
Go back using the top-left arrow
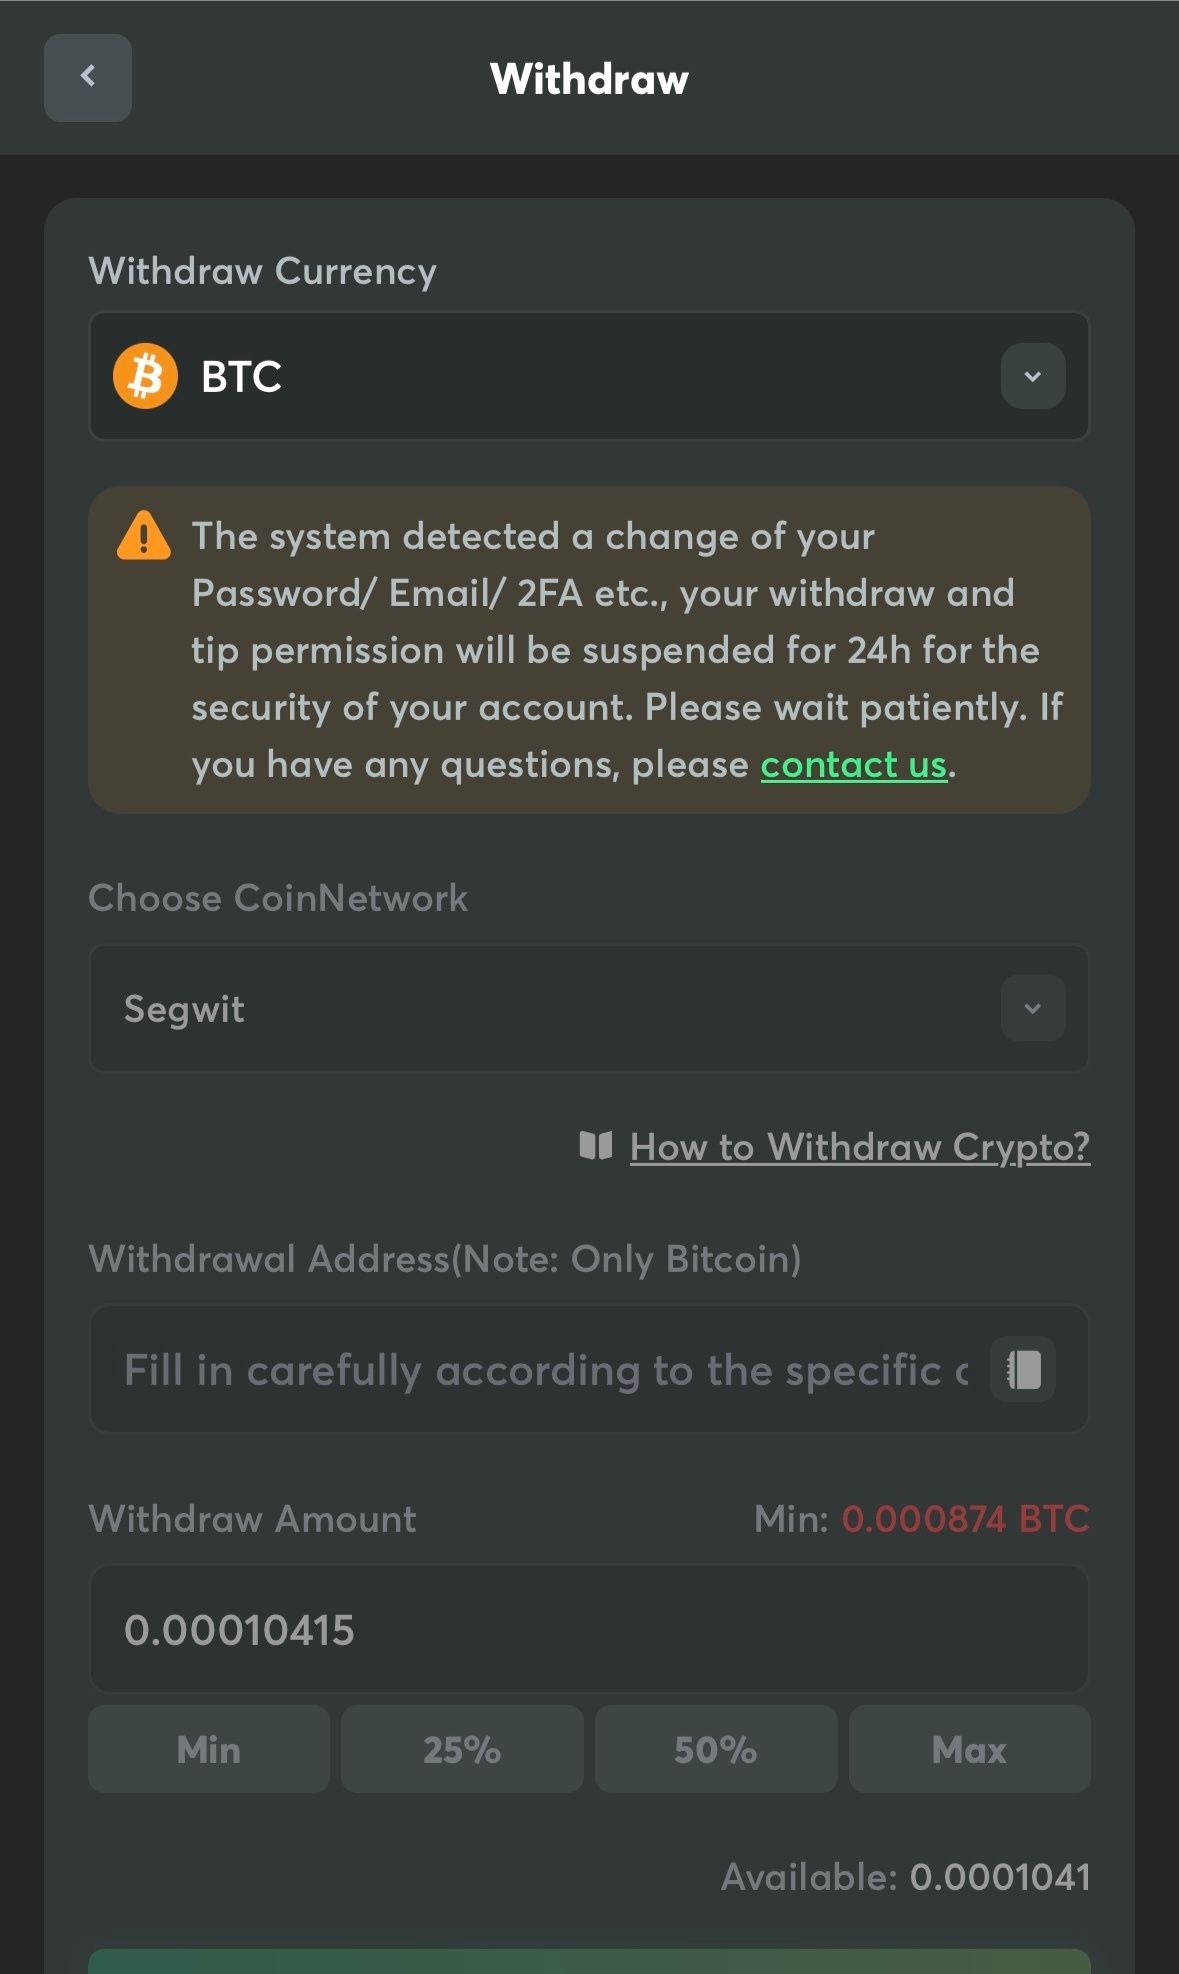pyautogui.click(x=88, y=77)
